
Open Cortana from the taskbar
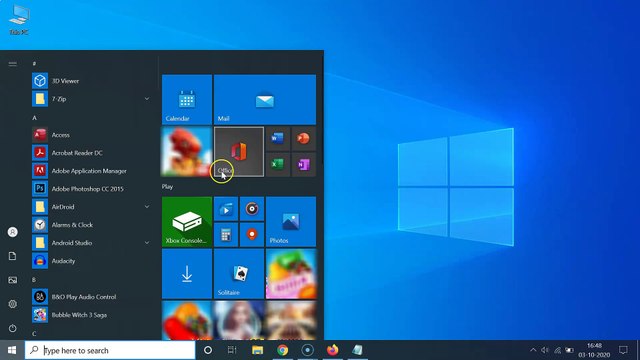coord(208,350)
